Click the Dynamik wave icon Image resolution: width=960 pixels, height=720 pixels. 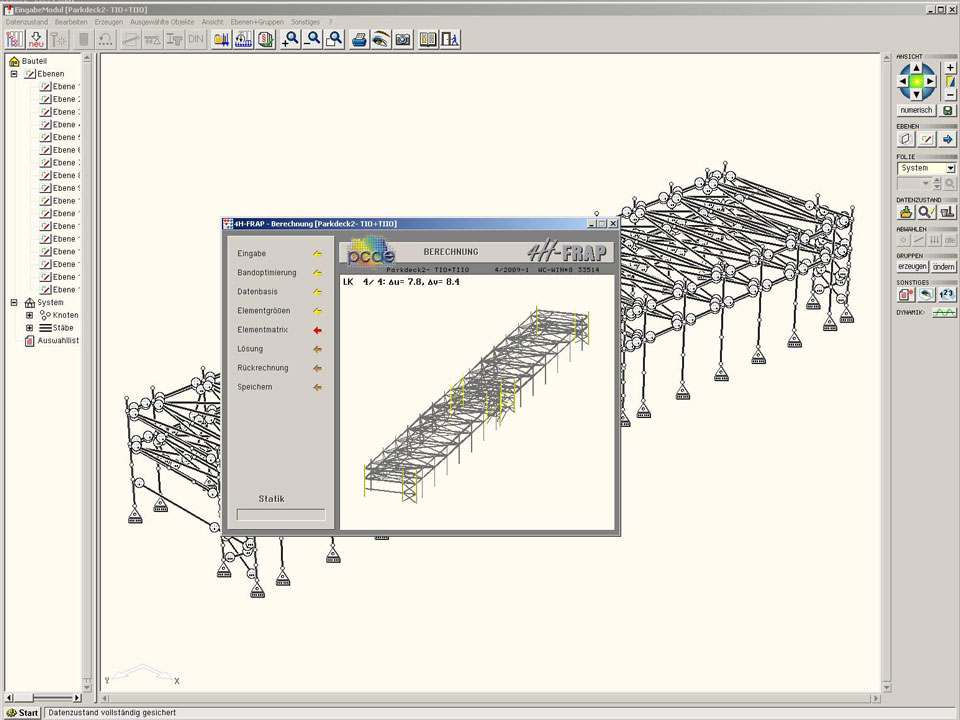point(945,313)
